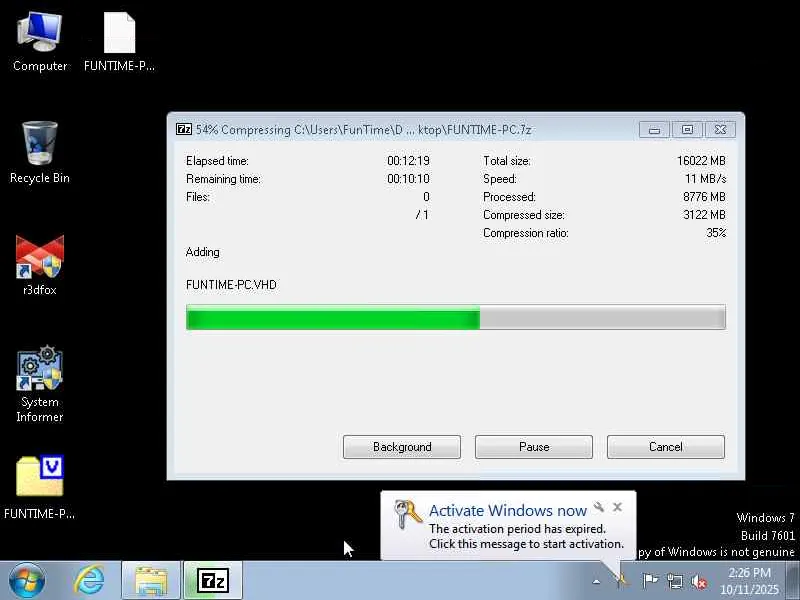The width and height of the screenshot is (800, 600).
Task: Launch Internet Explorer from taskbar
Action: pos(89,581)
